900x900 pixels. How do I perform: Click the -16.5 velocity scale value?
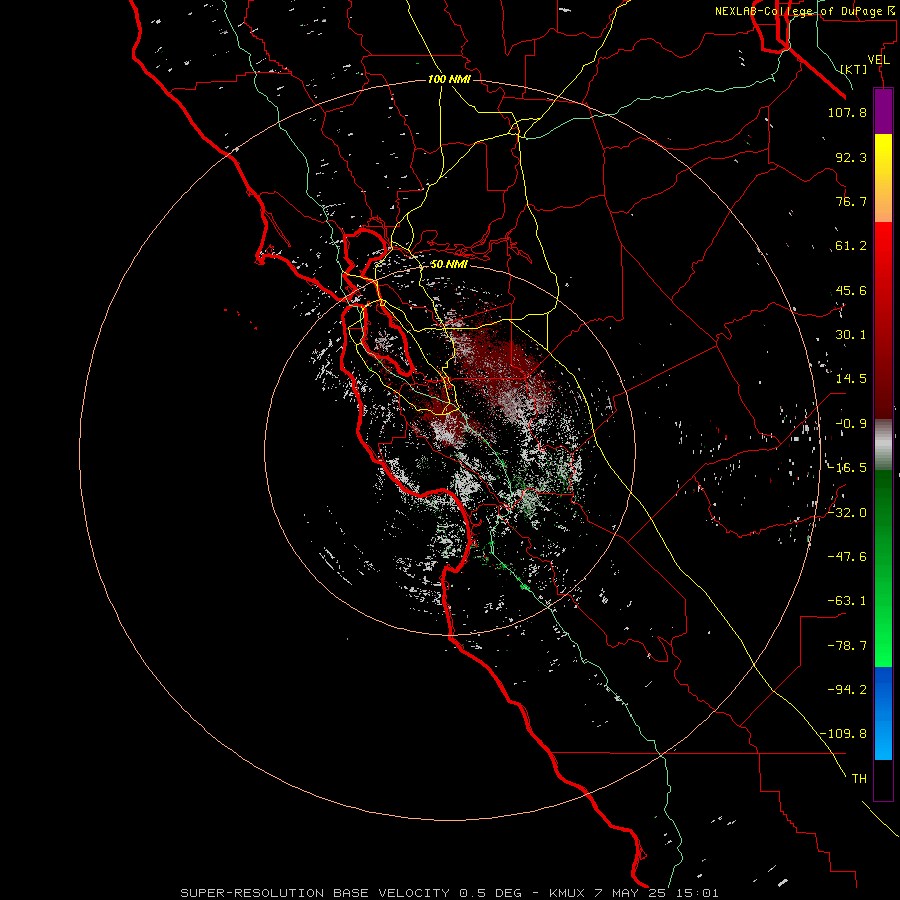point(847,468)
